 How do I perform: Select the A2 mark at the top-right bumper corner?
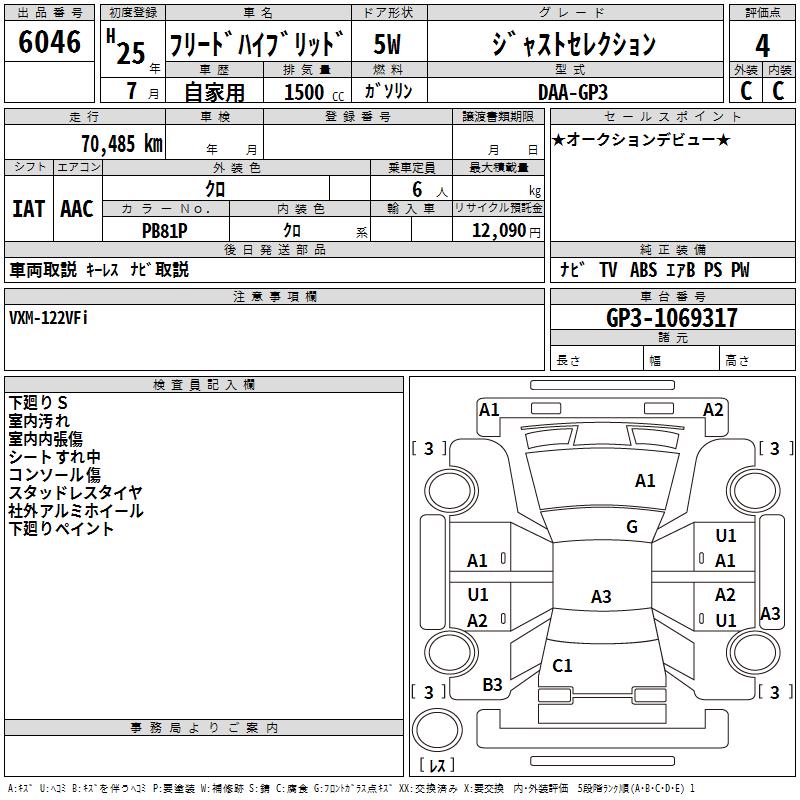tap(713, 409)
